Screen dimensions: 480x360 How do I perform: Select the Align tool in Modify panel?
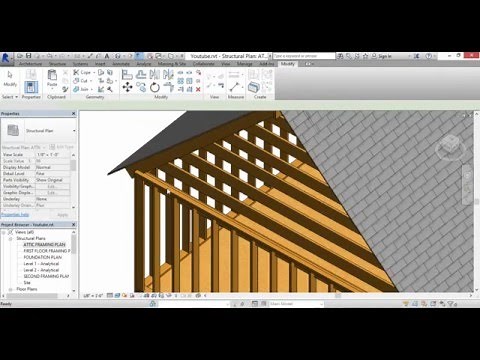[x=127, y=75]
